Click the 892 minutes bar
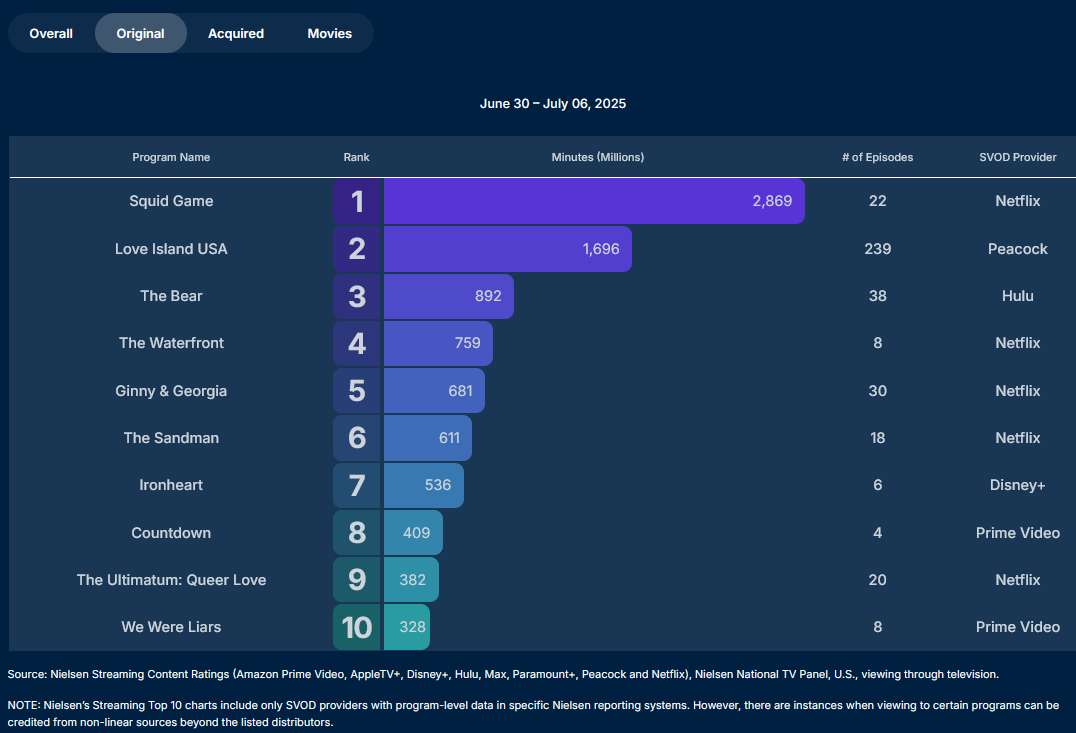This screenshot has width=1076, height=733. coord(449,296)
